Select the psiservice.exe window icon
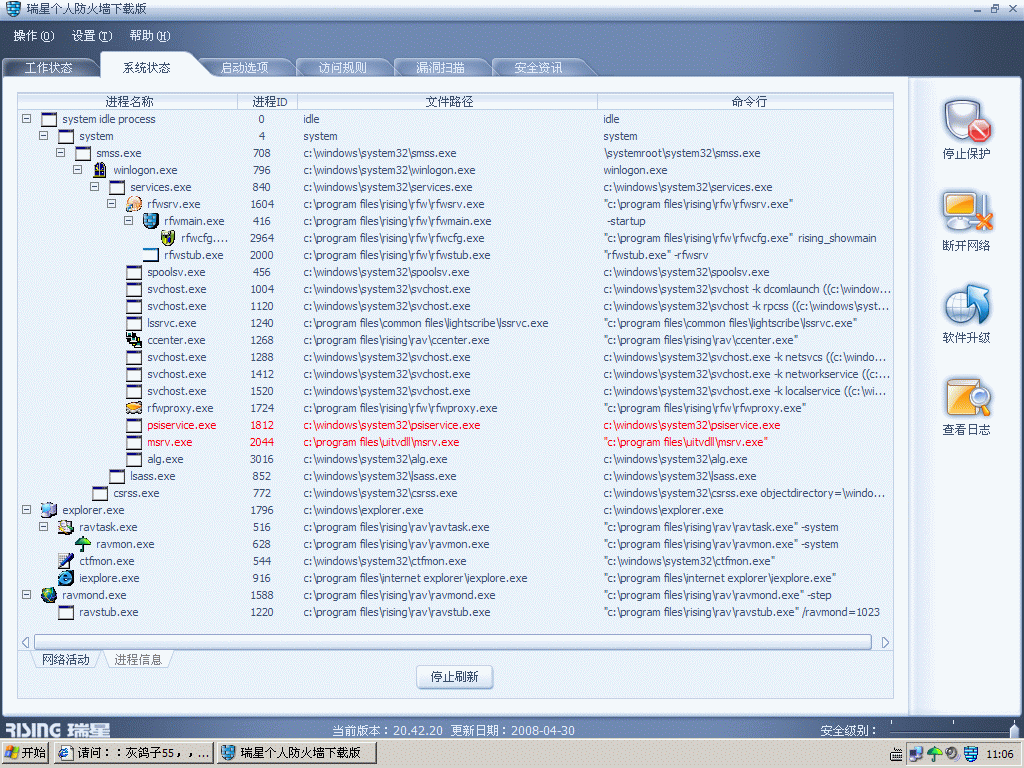Viewport: 1024px width, 768px height. coord(134,425)
